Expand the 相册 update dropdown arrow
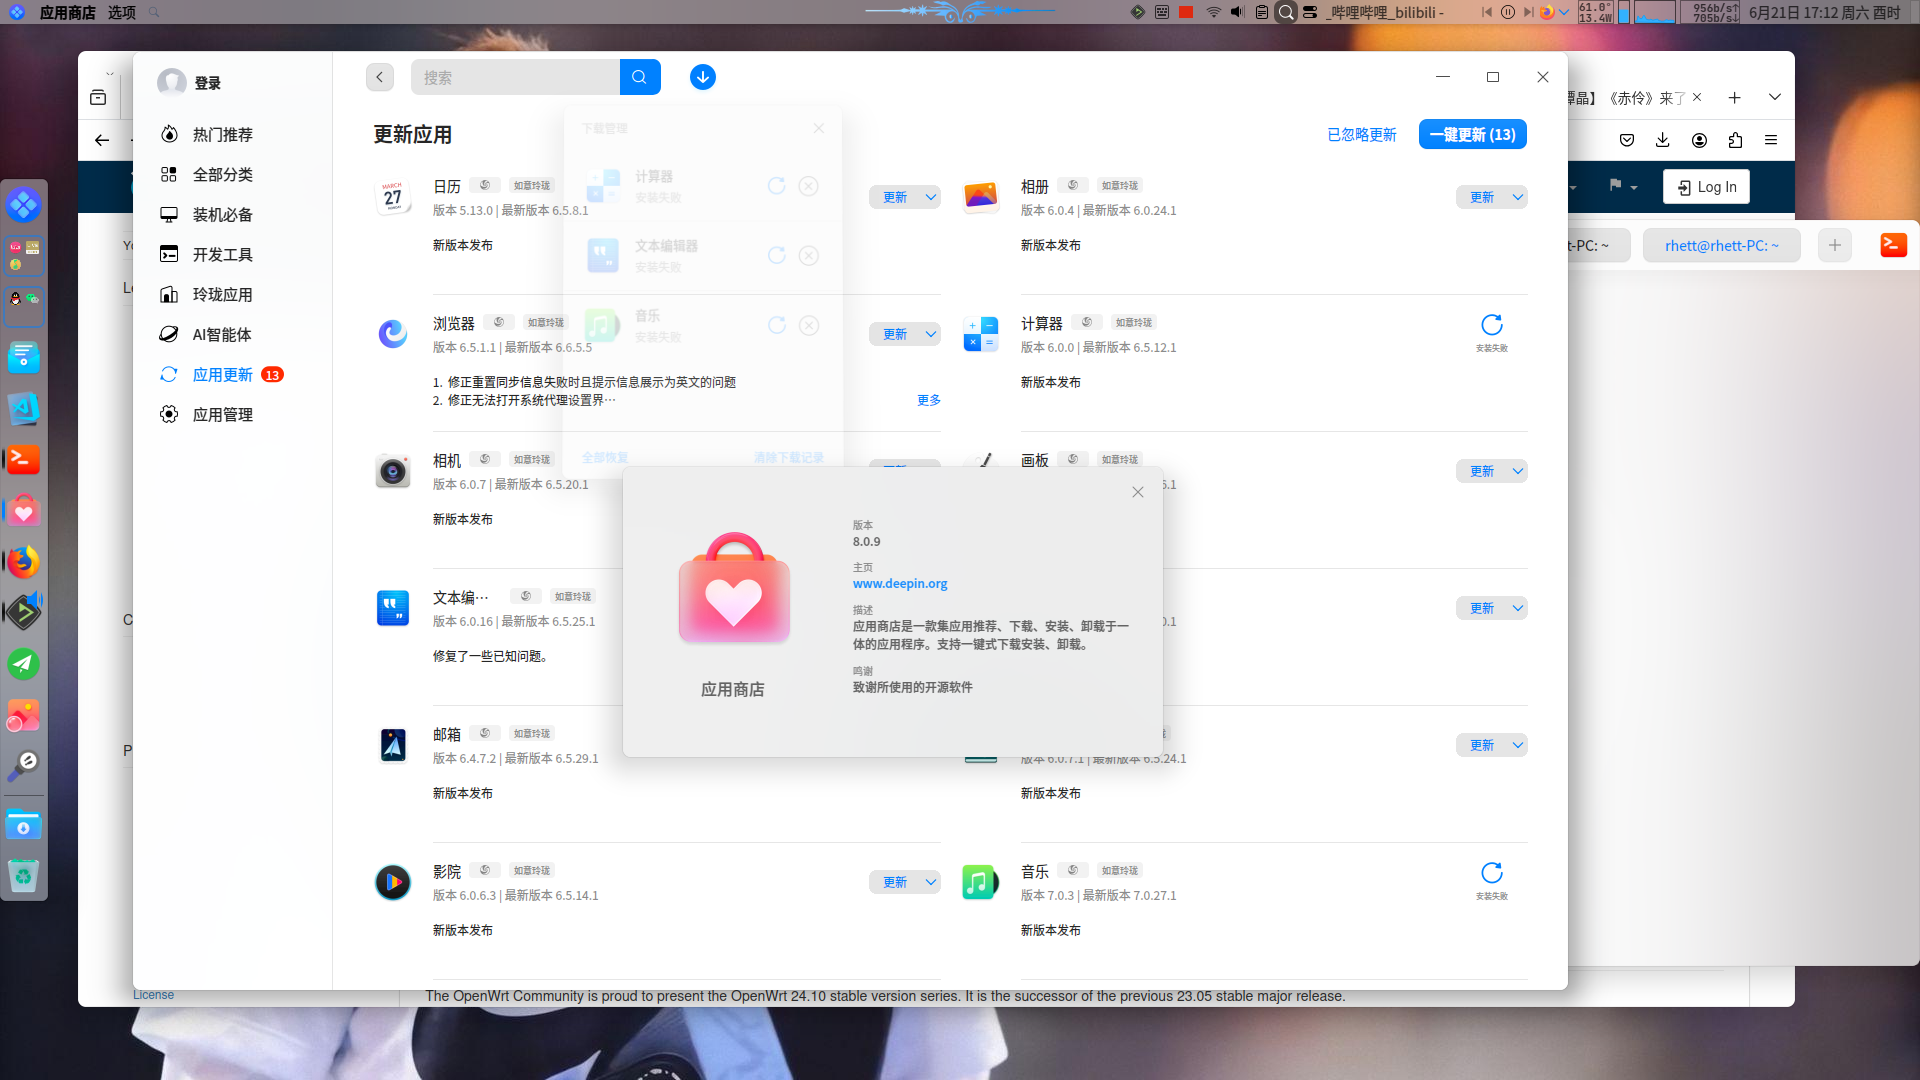This screenshot has width=1920, height=1080. coord(1518,197)
